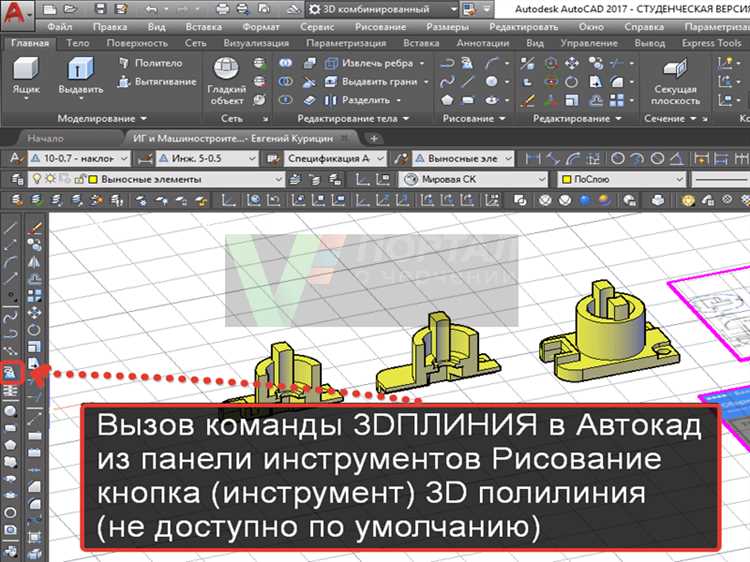Viewport: 750px width, 562px height.
Task: Click the blue sphere Realistic visual style icon
Action: click(x=585, y=200)
